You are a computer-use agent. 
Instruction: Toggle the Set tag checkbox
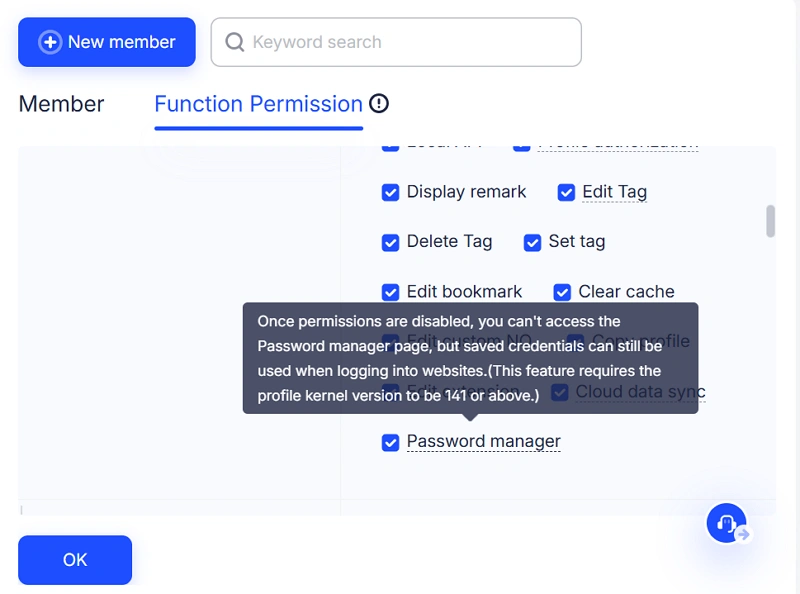click(532, 242)
